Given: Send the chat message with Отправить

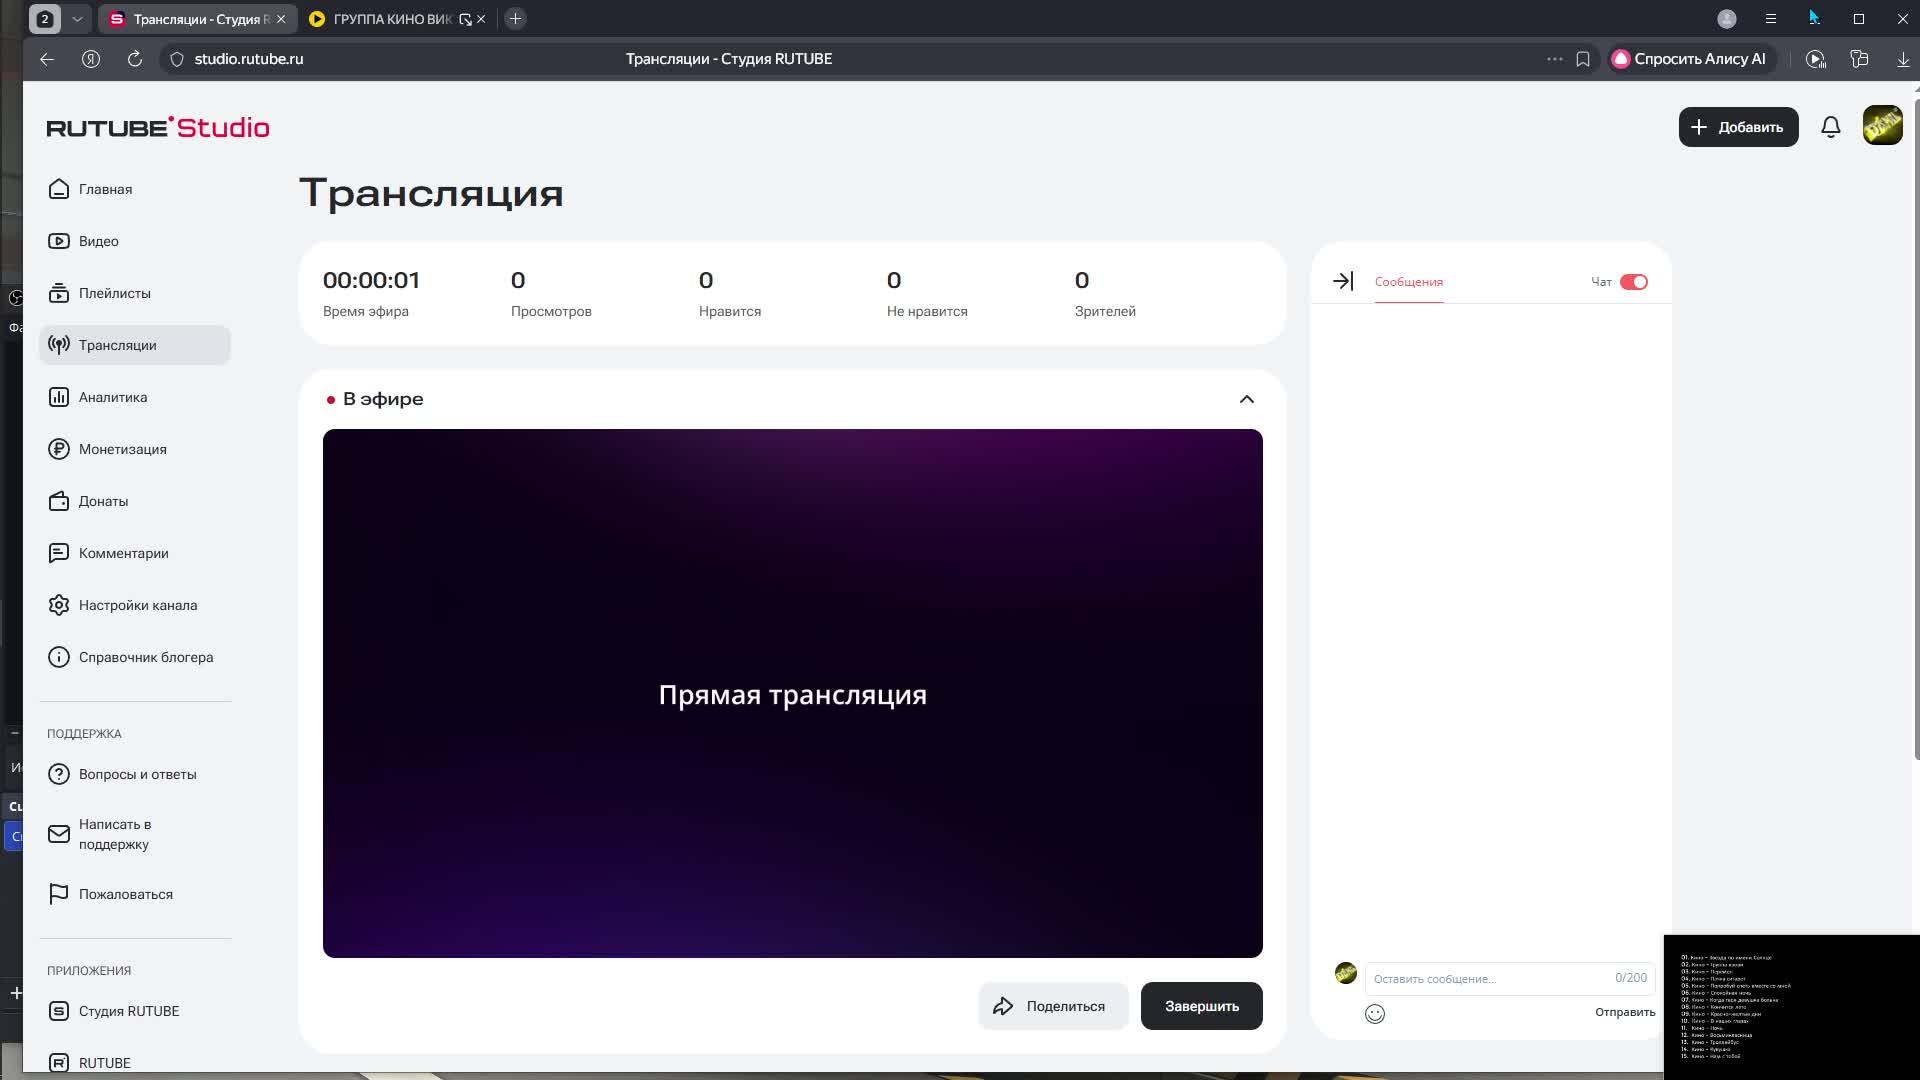Looking at the screenshot, I should coord(1625,1012).
